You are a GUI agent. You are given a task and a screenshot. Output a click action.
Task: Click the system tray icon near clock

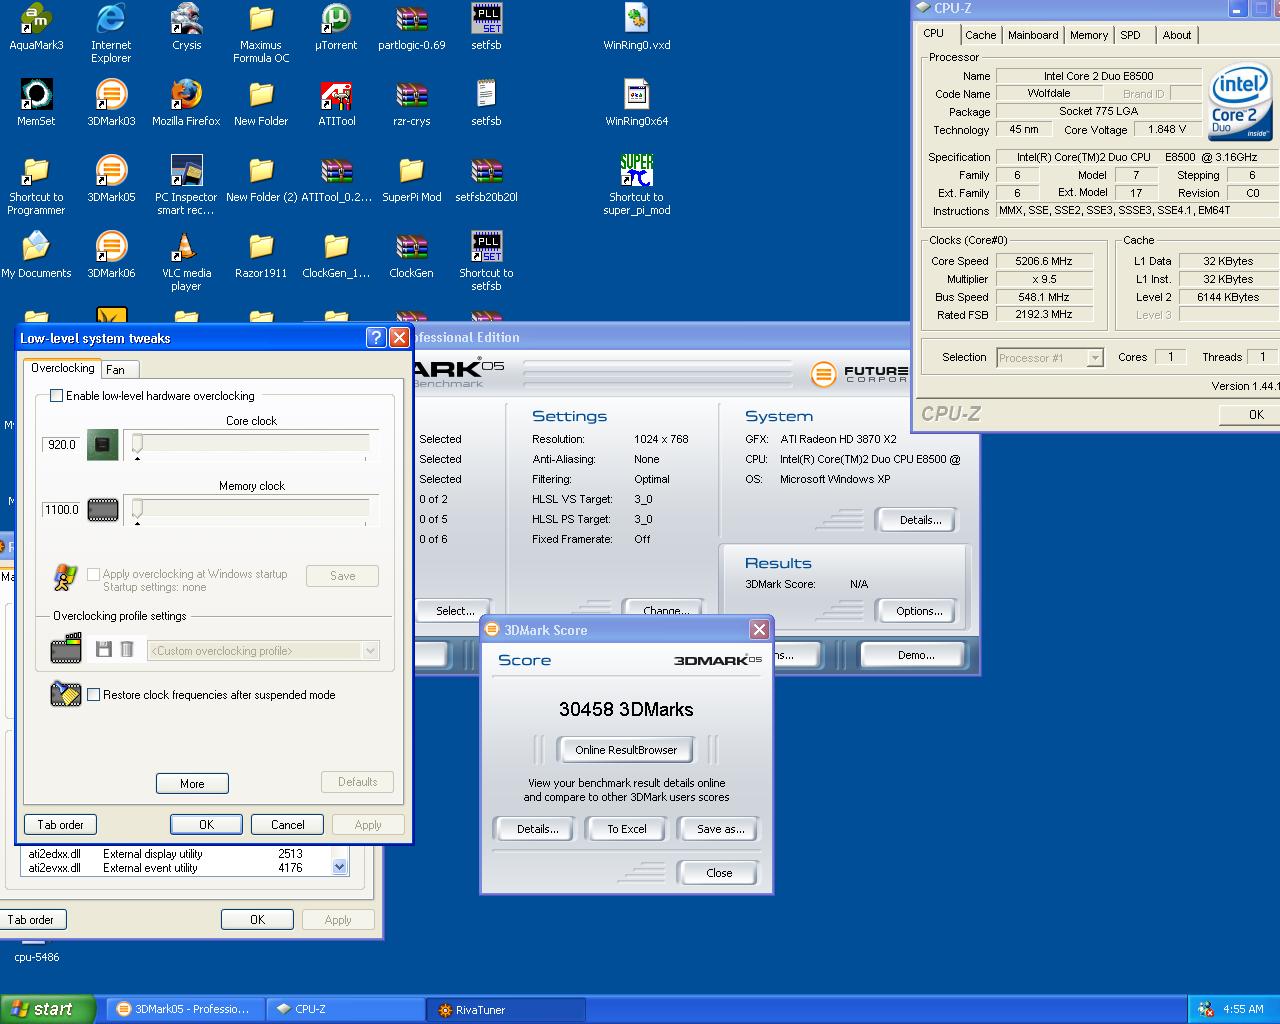point(1206,1009)
